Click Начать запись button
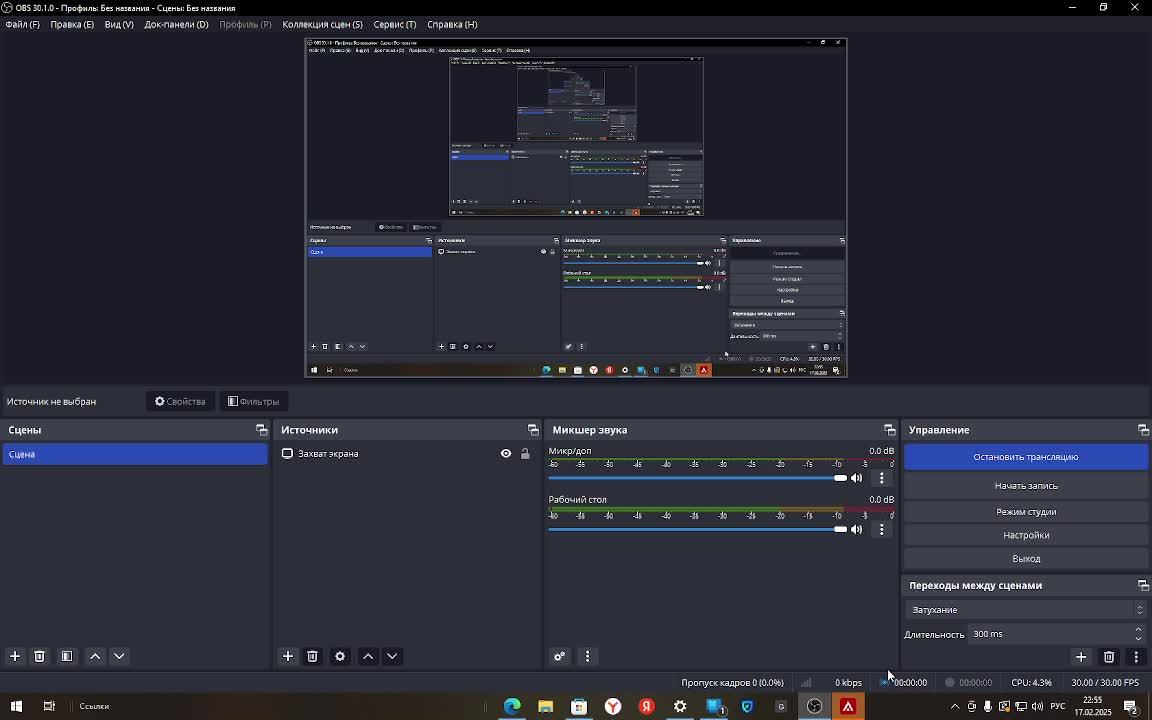The height and width of the screenshot is (720, 1152). pos(1026,486)
